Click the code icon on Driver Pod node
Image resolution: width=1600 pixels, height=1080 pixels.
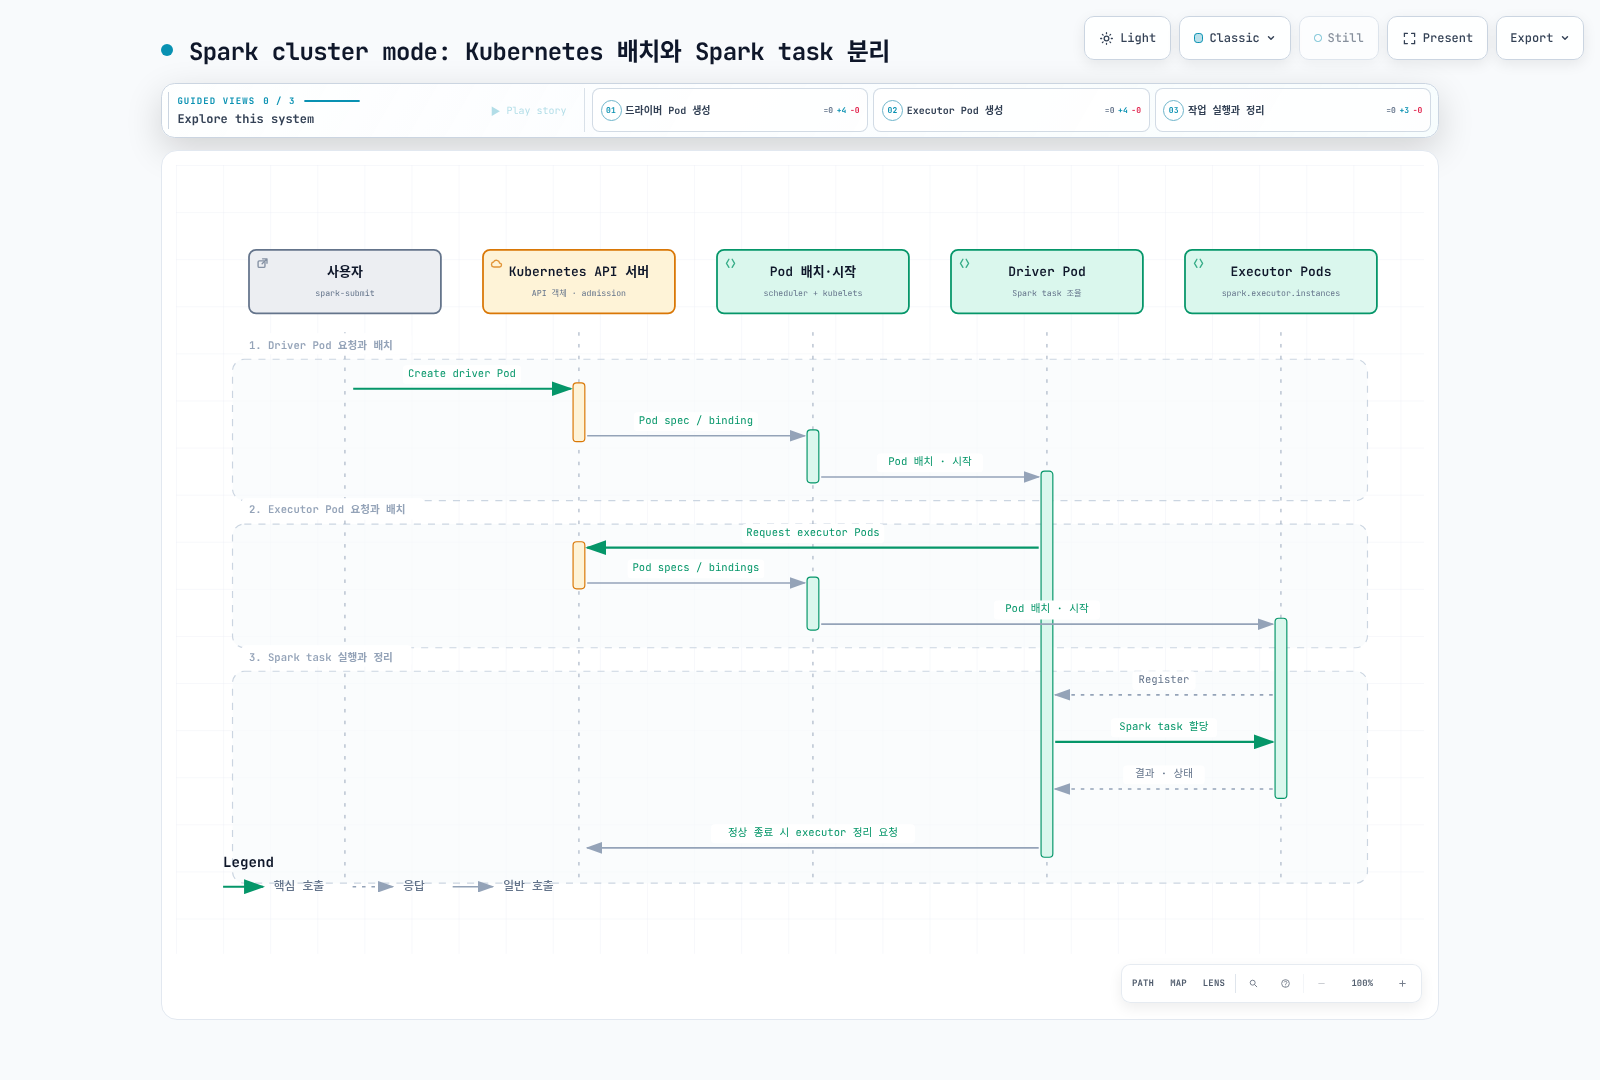[x=965, y=264]
